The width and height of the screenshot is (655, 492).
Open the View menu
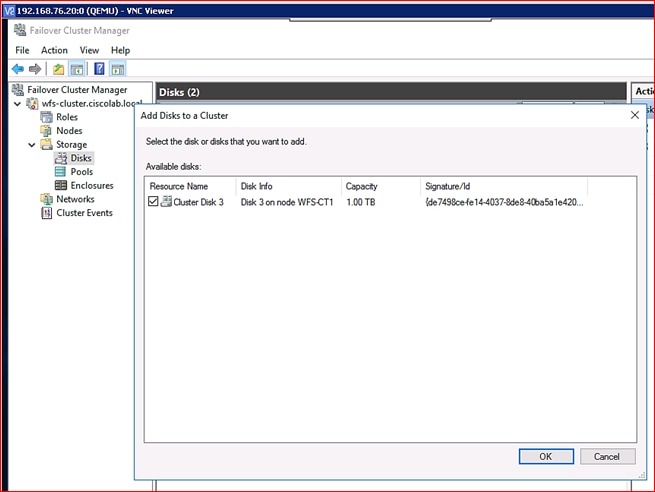pos(89,50)
